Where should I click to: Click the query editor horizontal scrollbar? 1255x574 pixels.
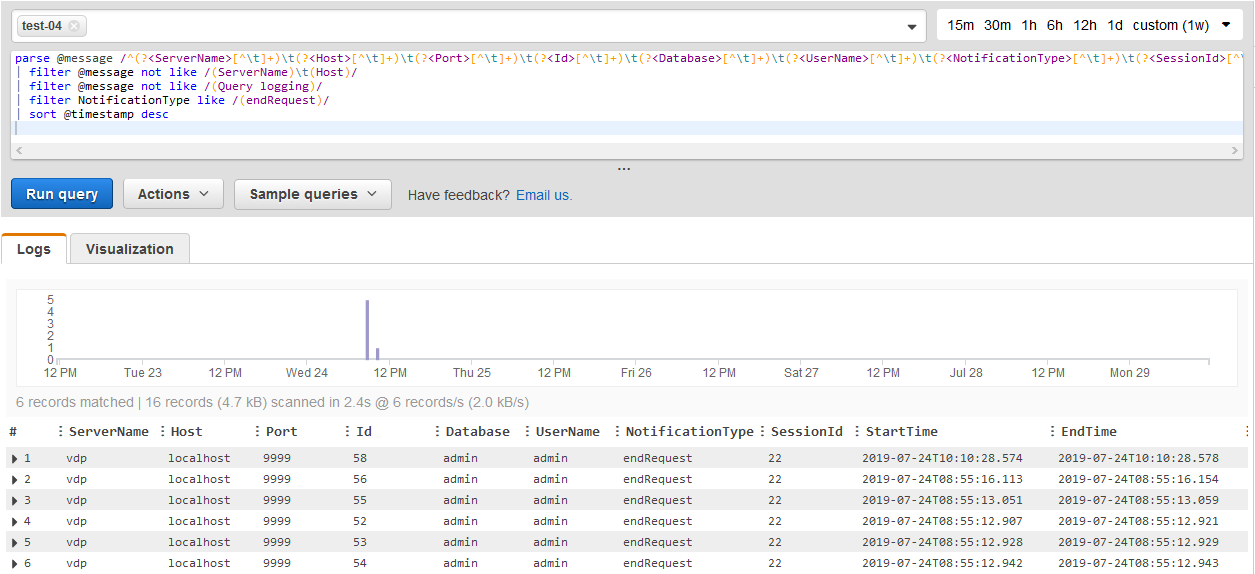[627, 151]
